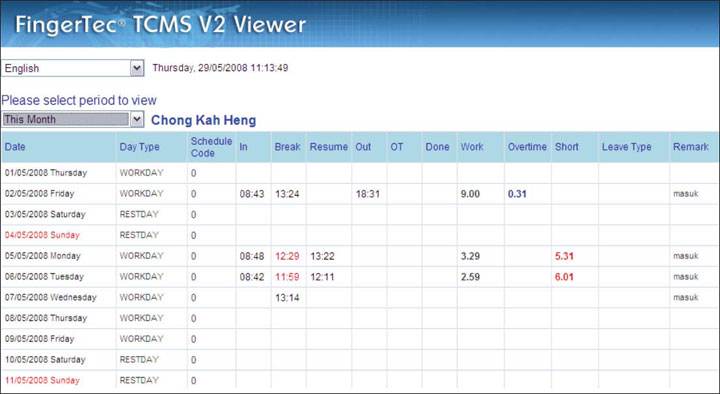Click the Leave Type column header
Image resolution: width=720 pixels, height=394 pixels.
tap(627, 147)
